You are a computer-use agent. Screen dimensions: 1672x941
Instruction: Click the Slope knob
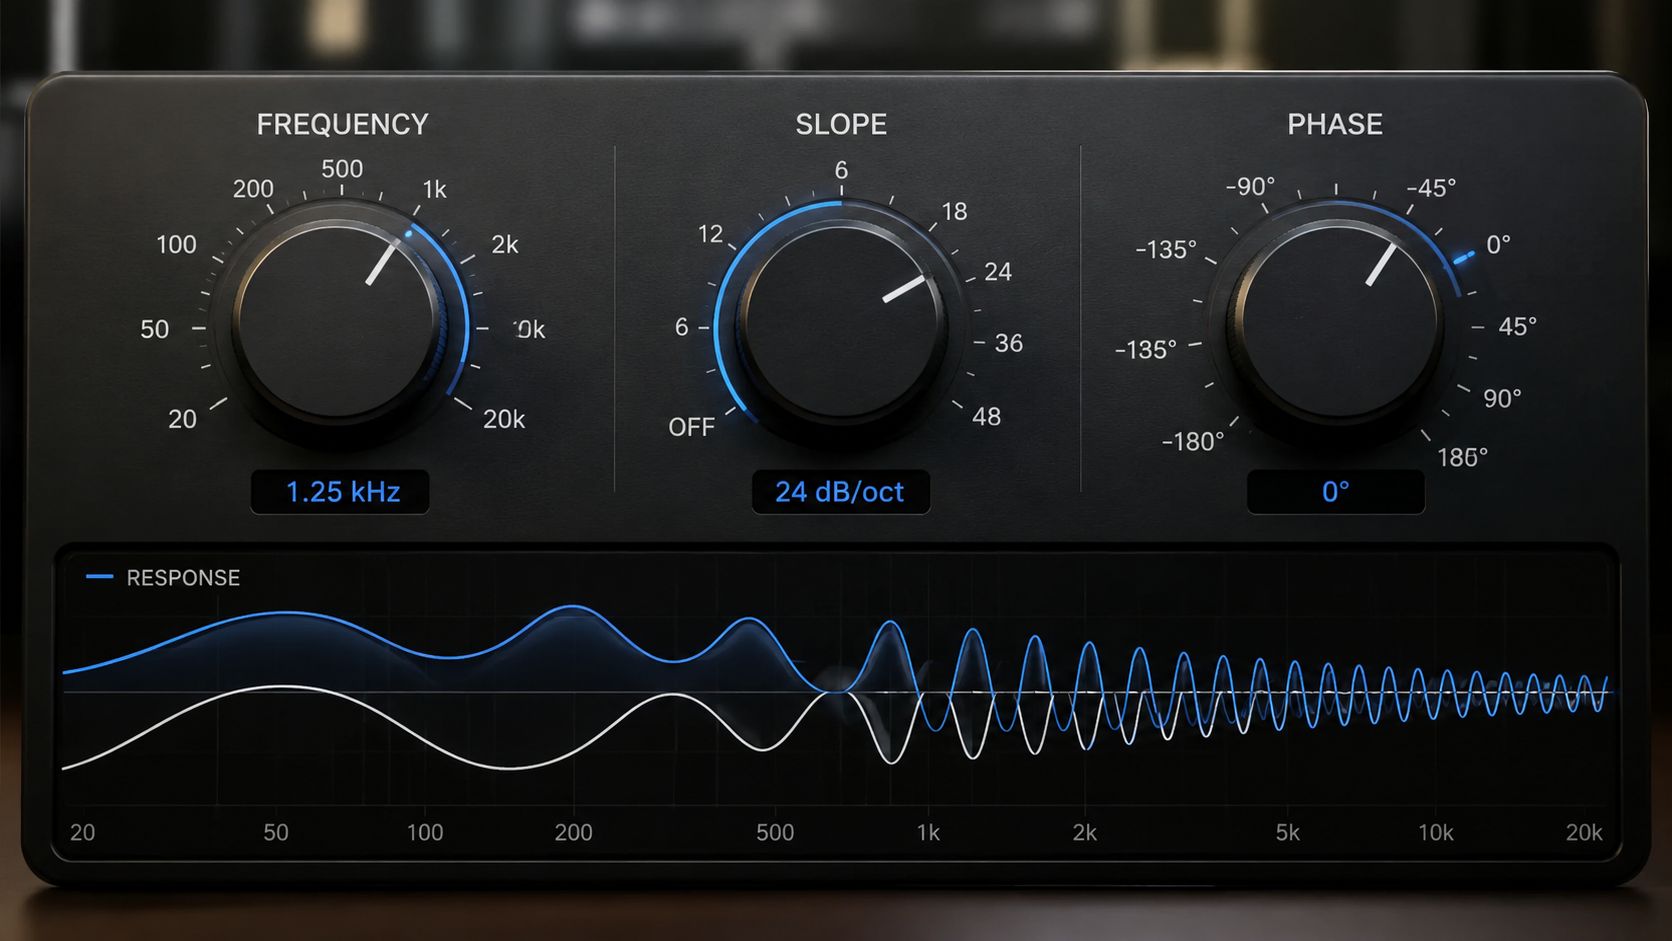[841, 323]
